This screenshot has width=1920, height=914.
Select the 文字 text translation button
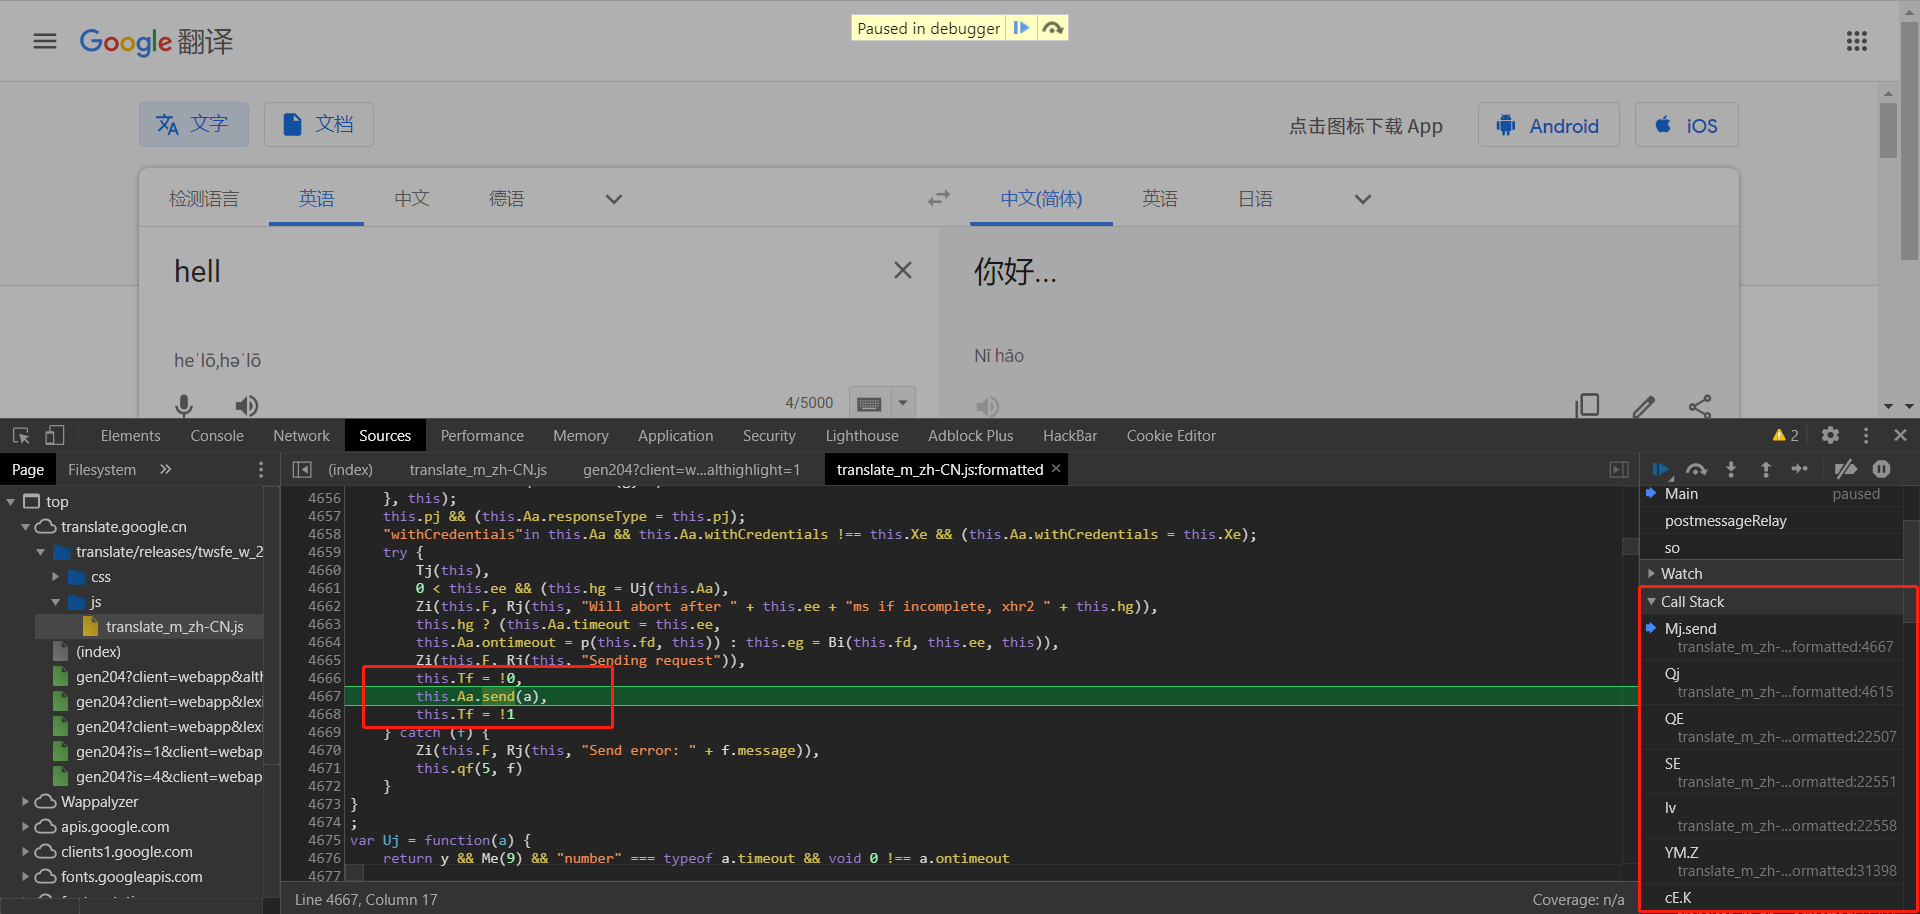click(193, 124)
